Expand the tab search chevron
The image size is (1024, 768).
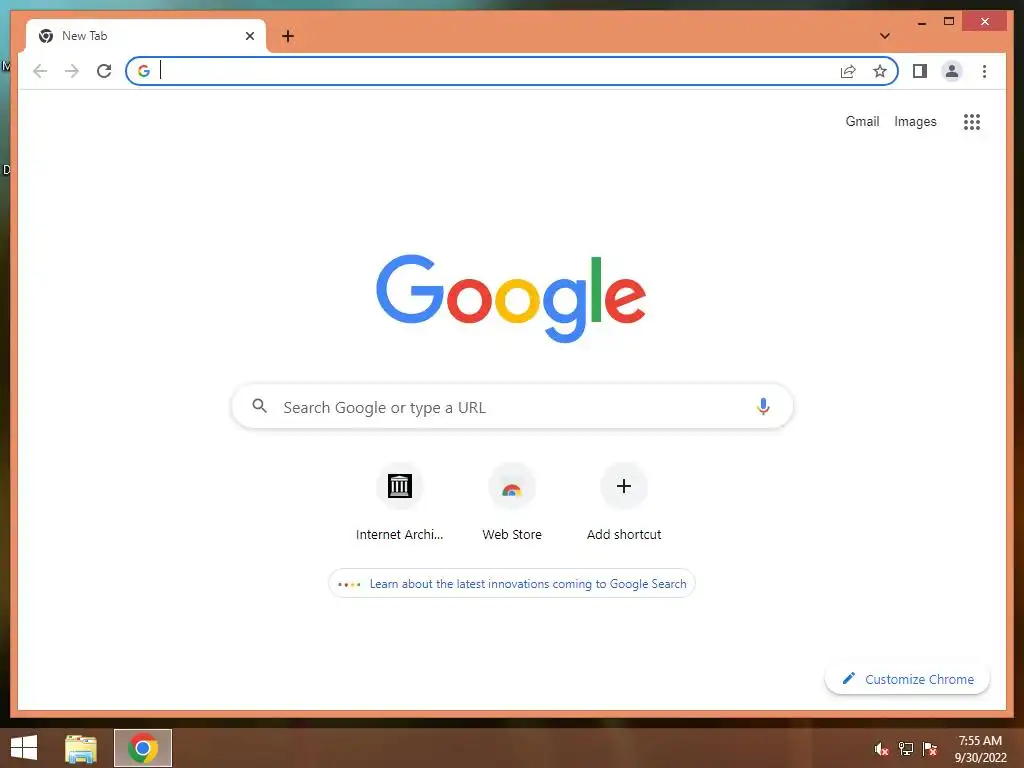coord(885,36)
